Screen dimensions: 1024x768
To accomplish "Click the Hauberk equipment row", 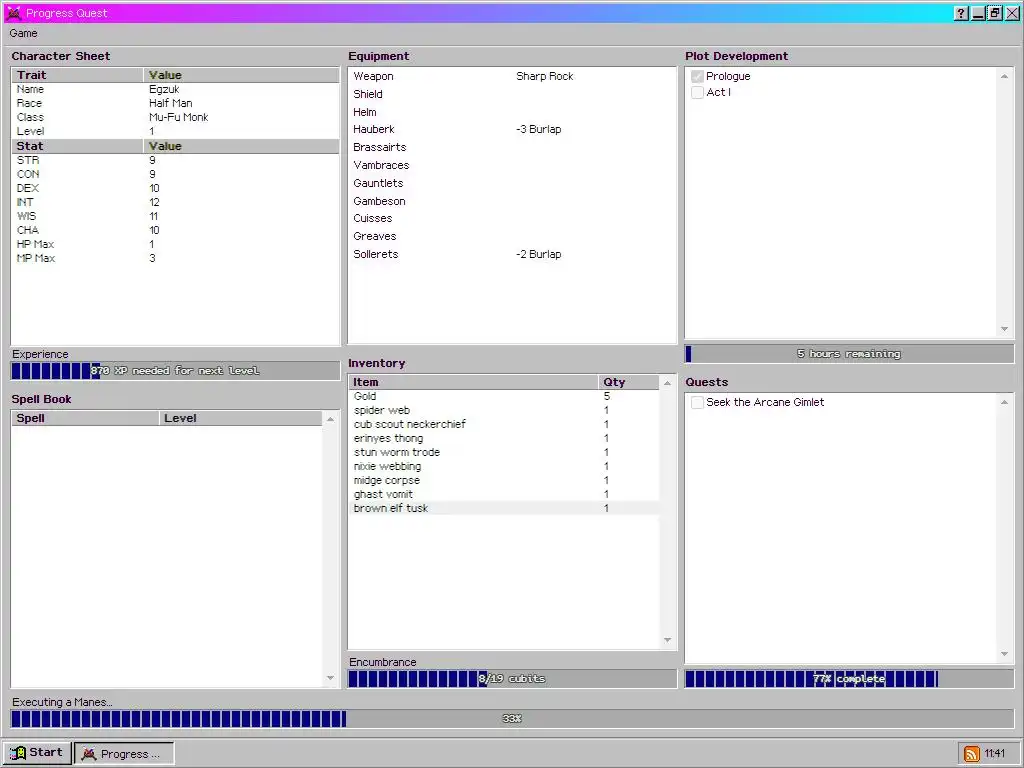I will click(512, 130).
